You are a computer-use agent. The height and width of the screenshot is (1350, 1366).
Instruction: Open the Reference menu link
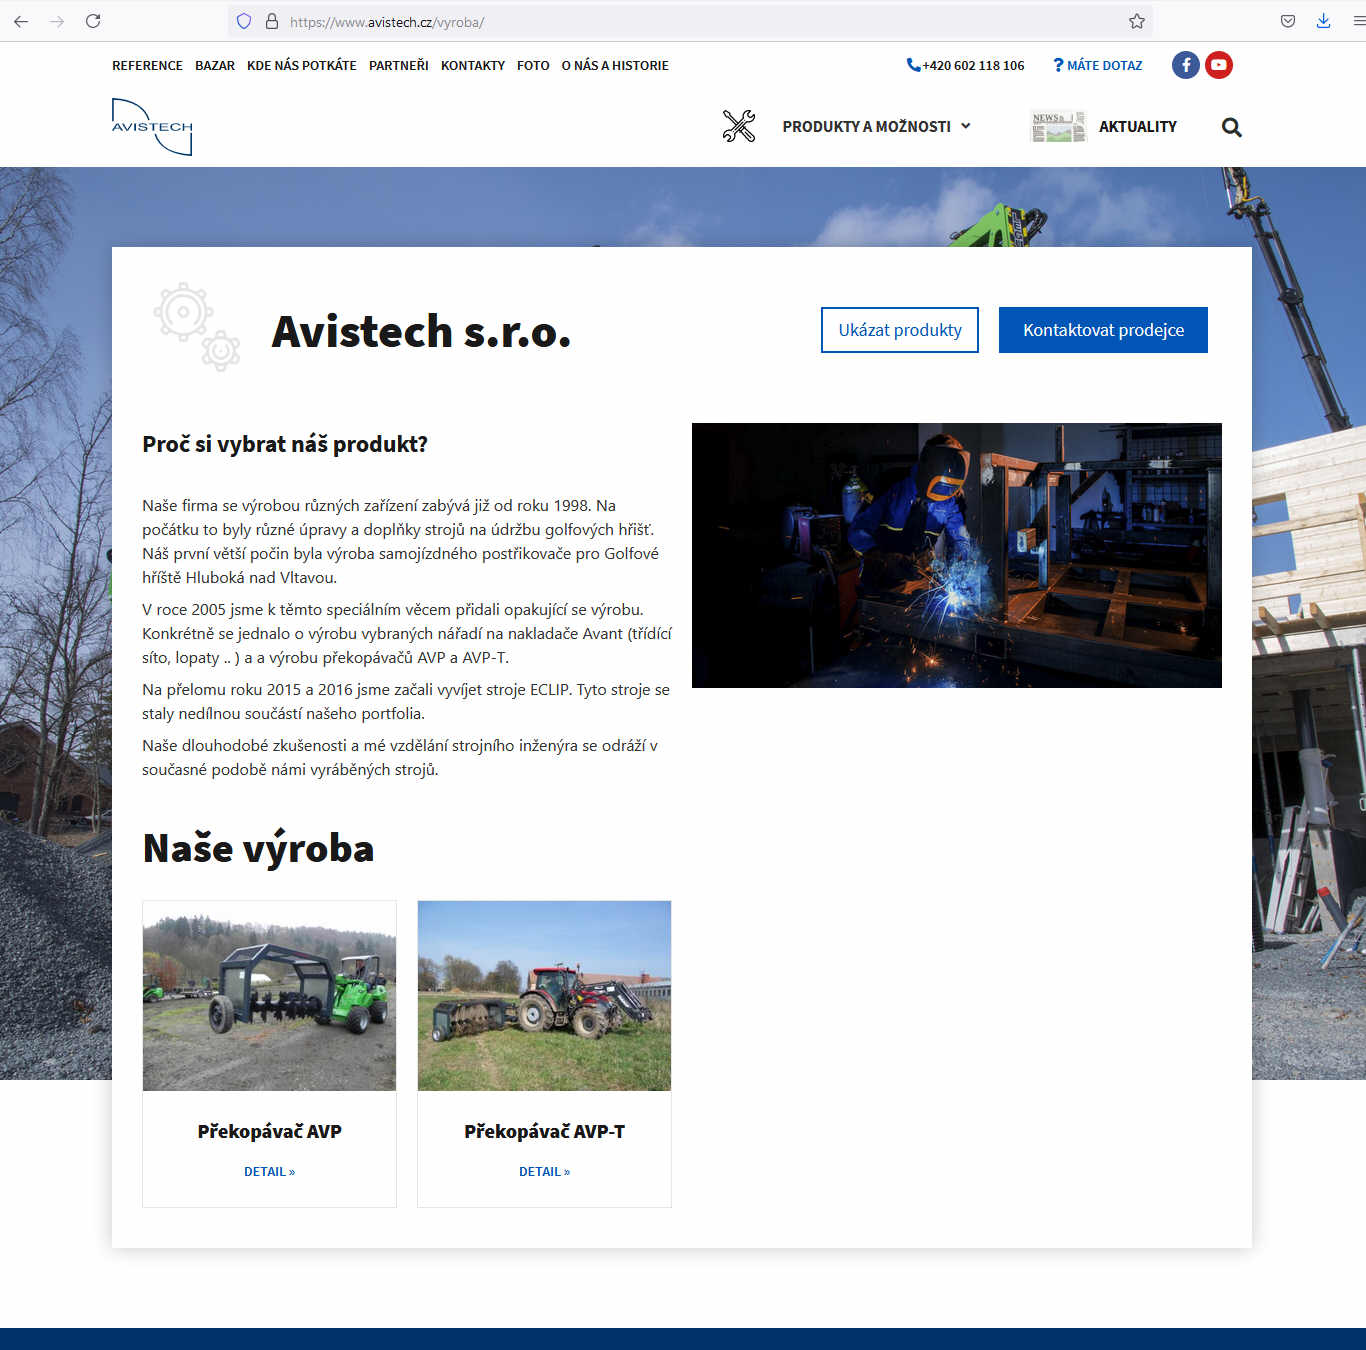coord(147,65)
